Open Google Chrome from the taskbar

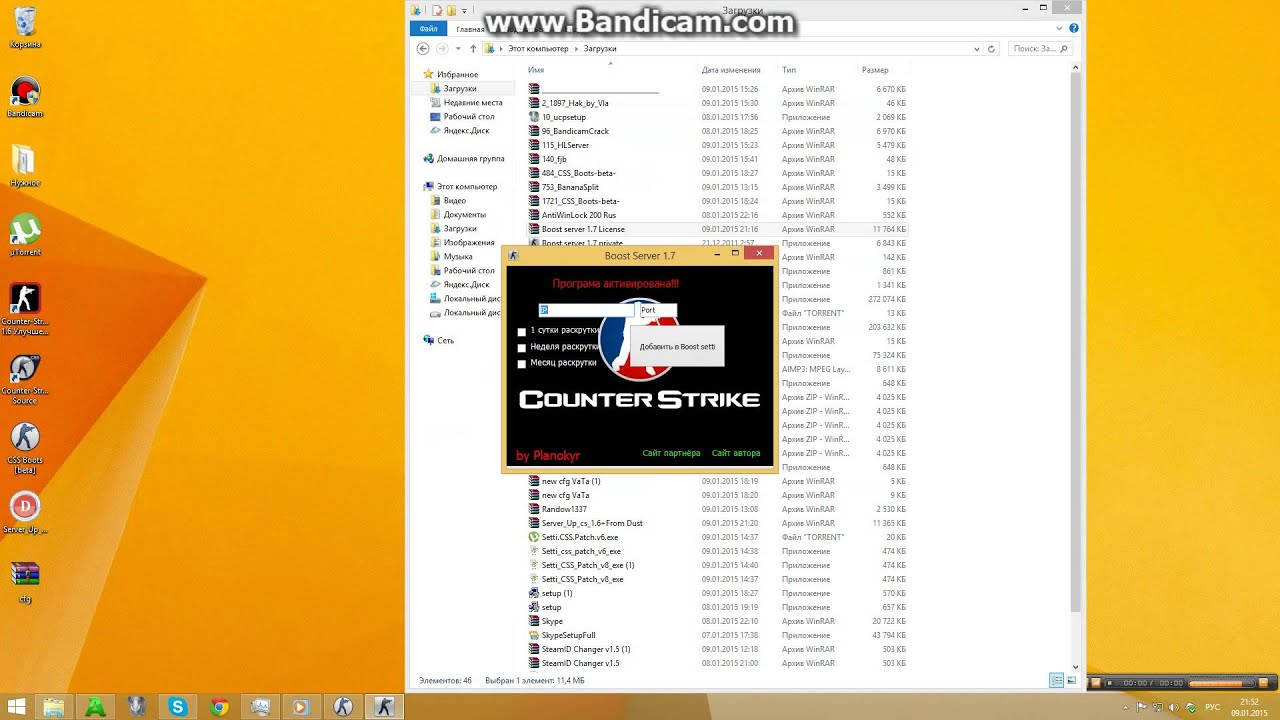point(219,707)
